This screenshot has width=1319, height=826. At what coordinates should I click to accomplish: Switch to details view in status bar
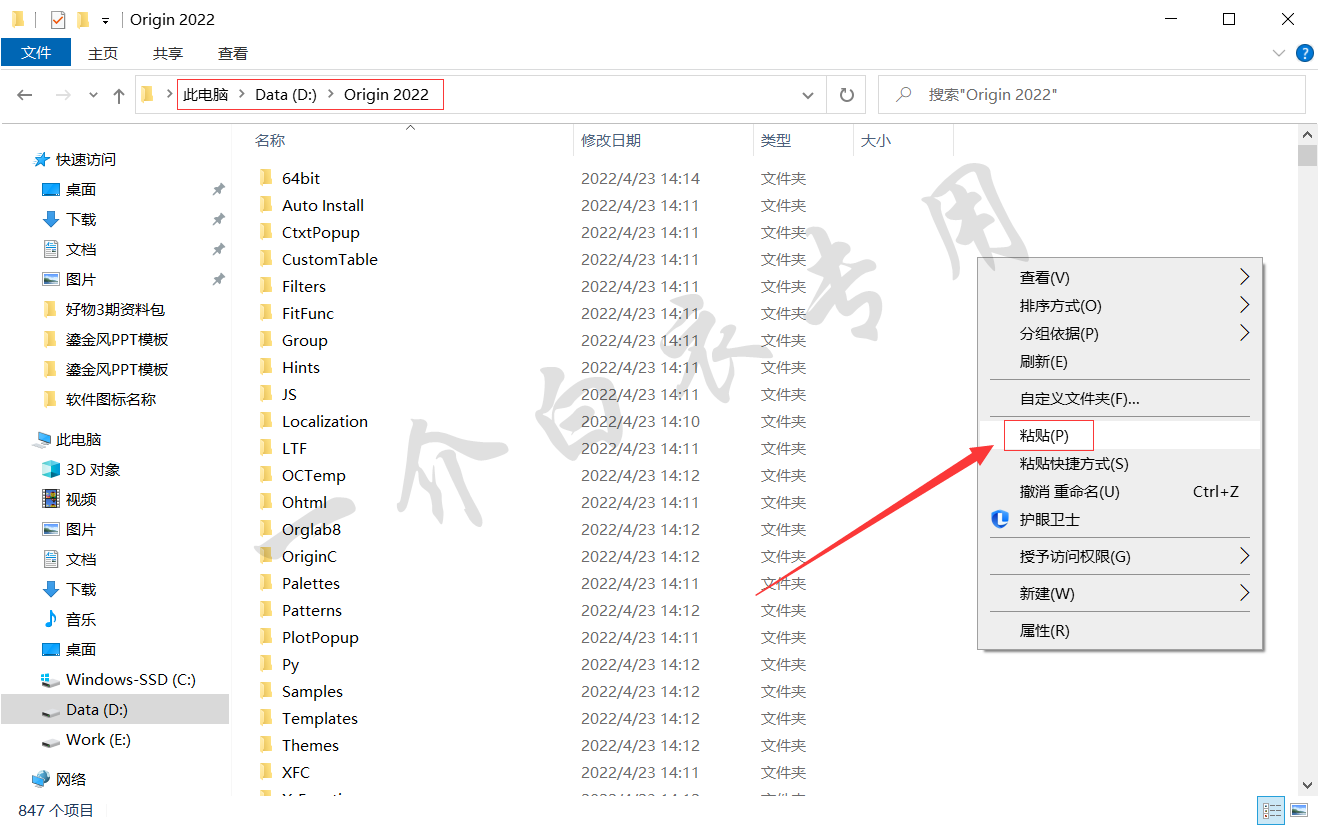pyautogui.click(x=1272, y=810)
